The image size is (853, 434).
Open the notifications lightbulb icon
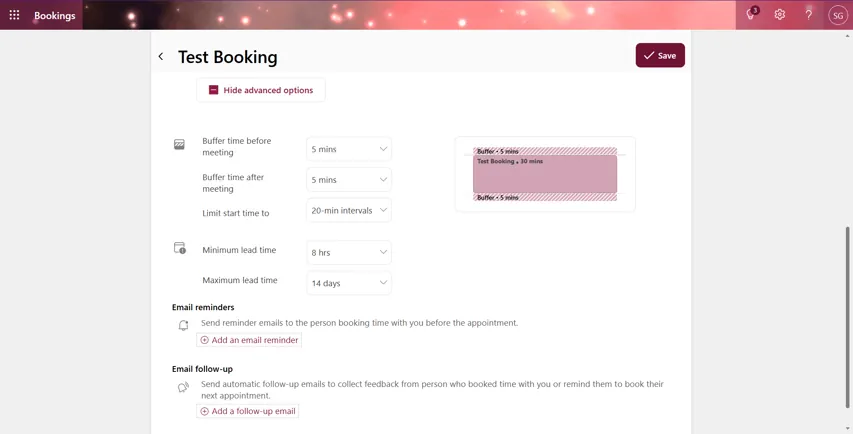click(x=751, y=15)
